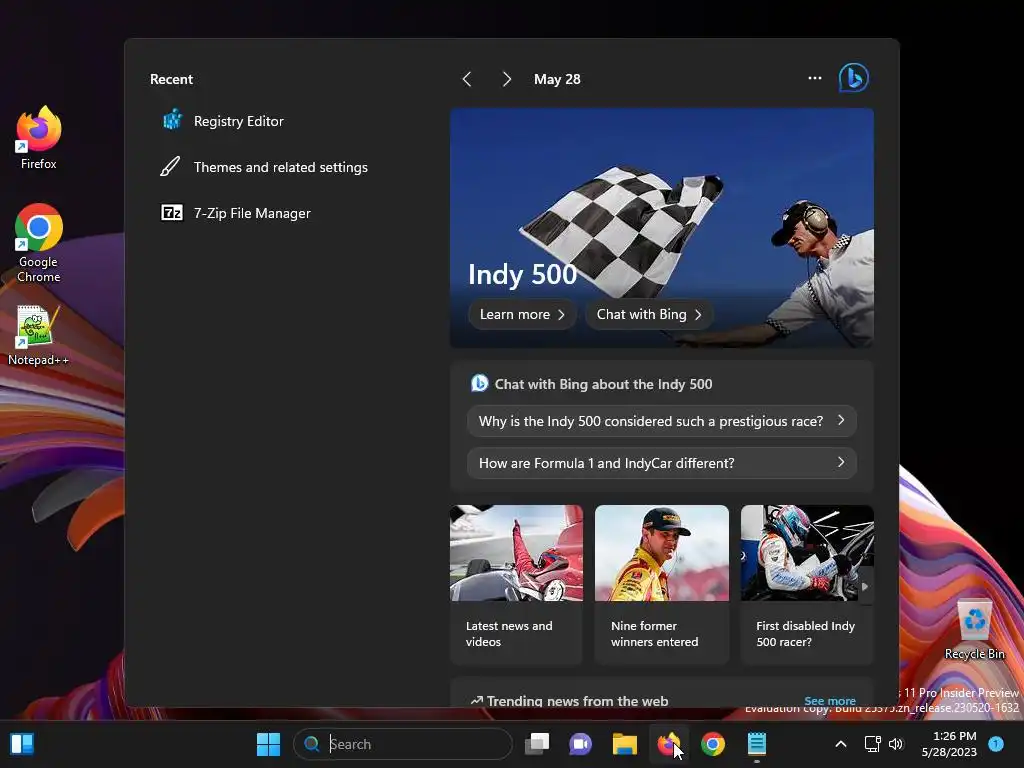Click the chevron on the prestigious race question
Screen dimensions: 1024x768
pyautogui.click(x=841, y=421)
